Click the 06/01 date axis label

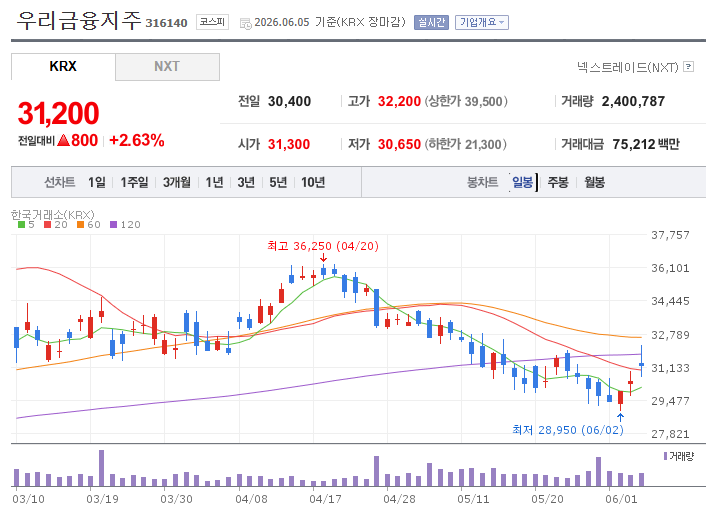pos(622,499)
